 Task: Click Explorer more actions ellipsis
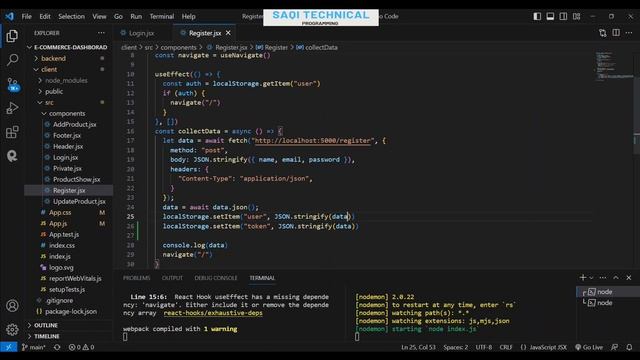101,33
